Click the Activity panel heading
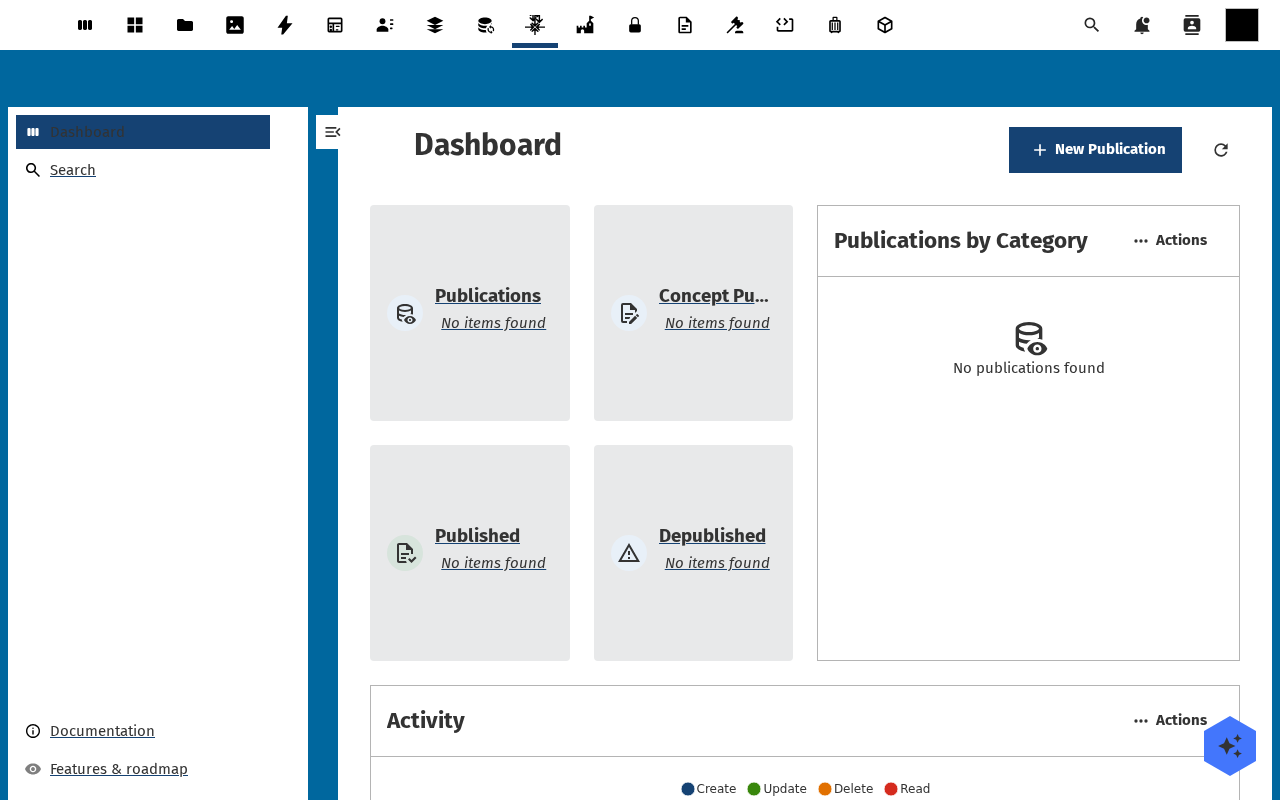 pos(426,720)
